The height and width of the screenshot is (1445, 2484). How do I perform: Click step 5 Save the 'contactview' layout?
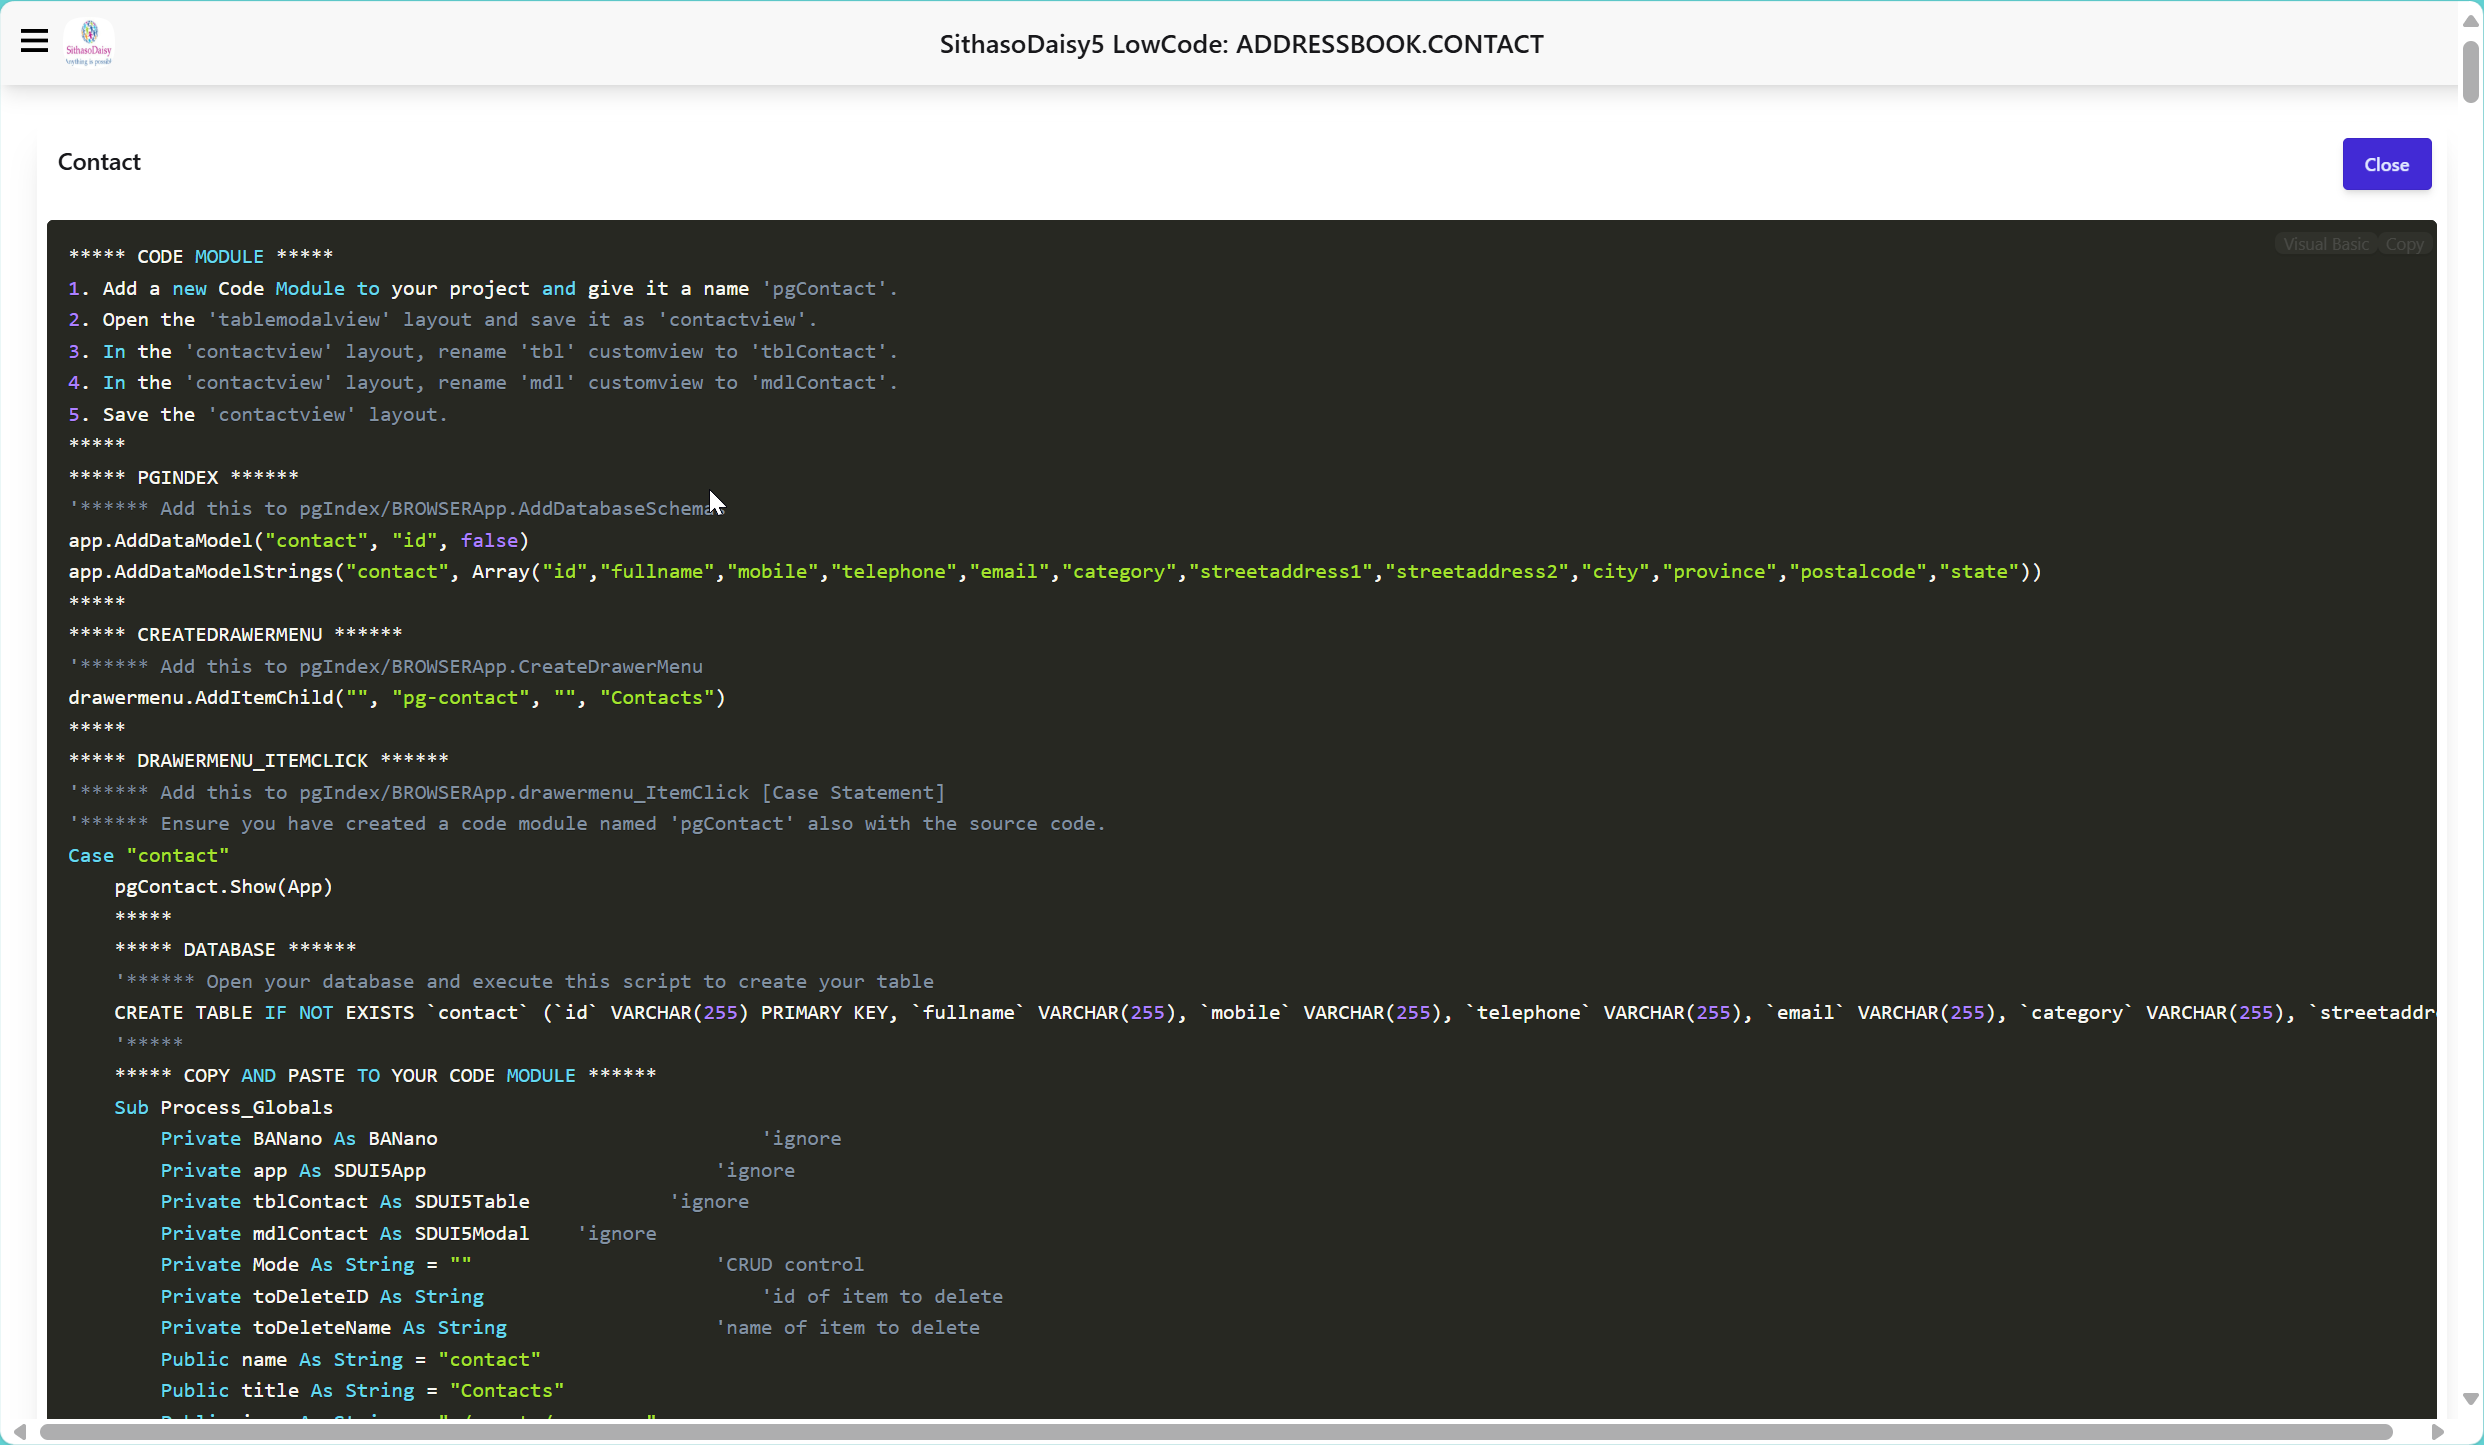coord(258,414)
